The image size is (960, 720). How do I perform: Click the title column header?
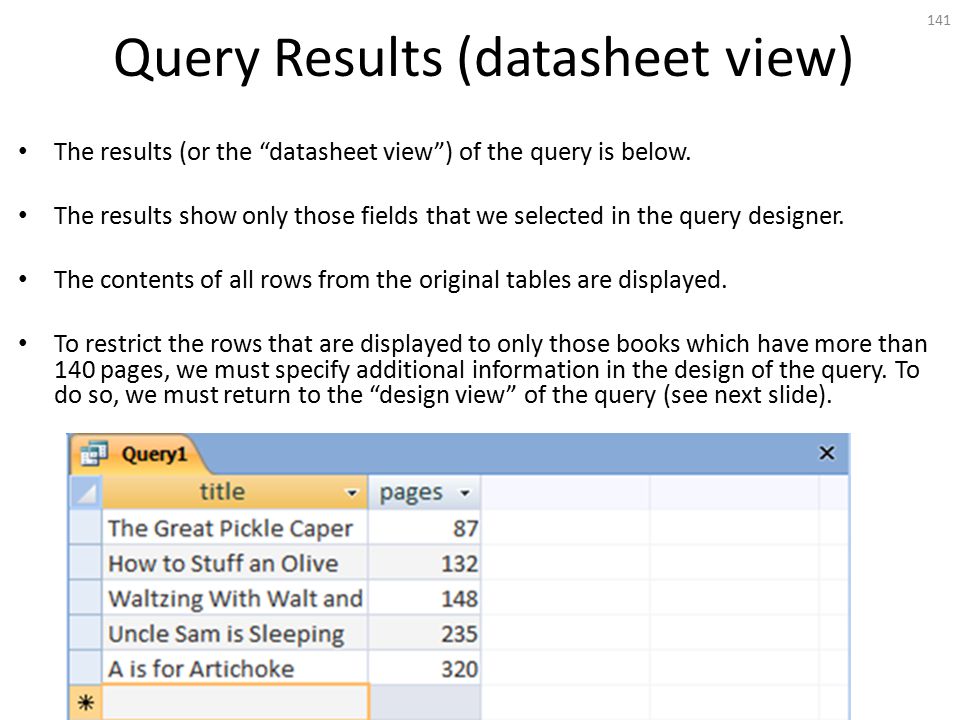pos(234,492)
